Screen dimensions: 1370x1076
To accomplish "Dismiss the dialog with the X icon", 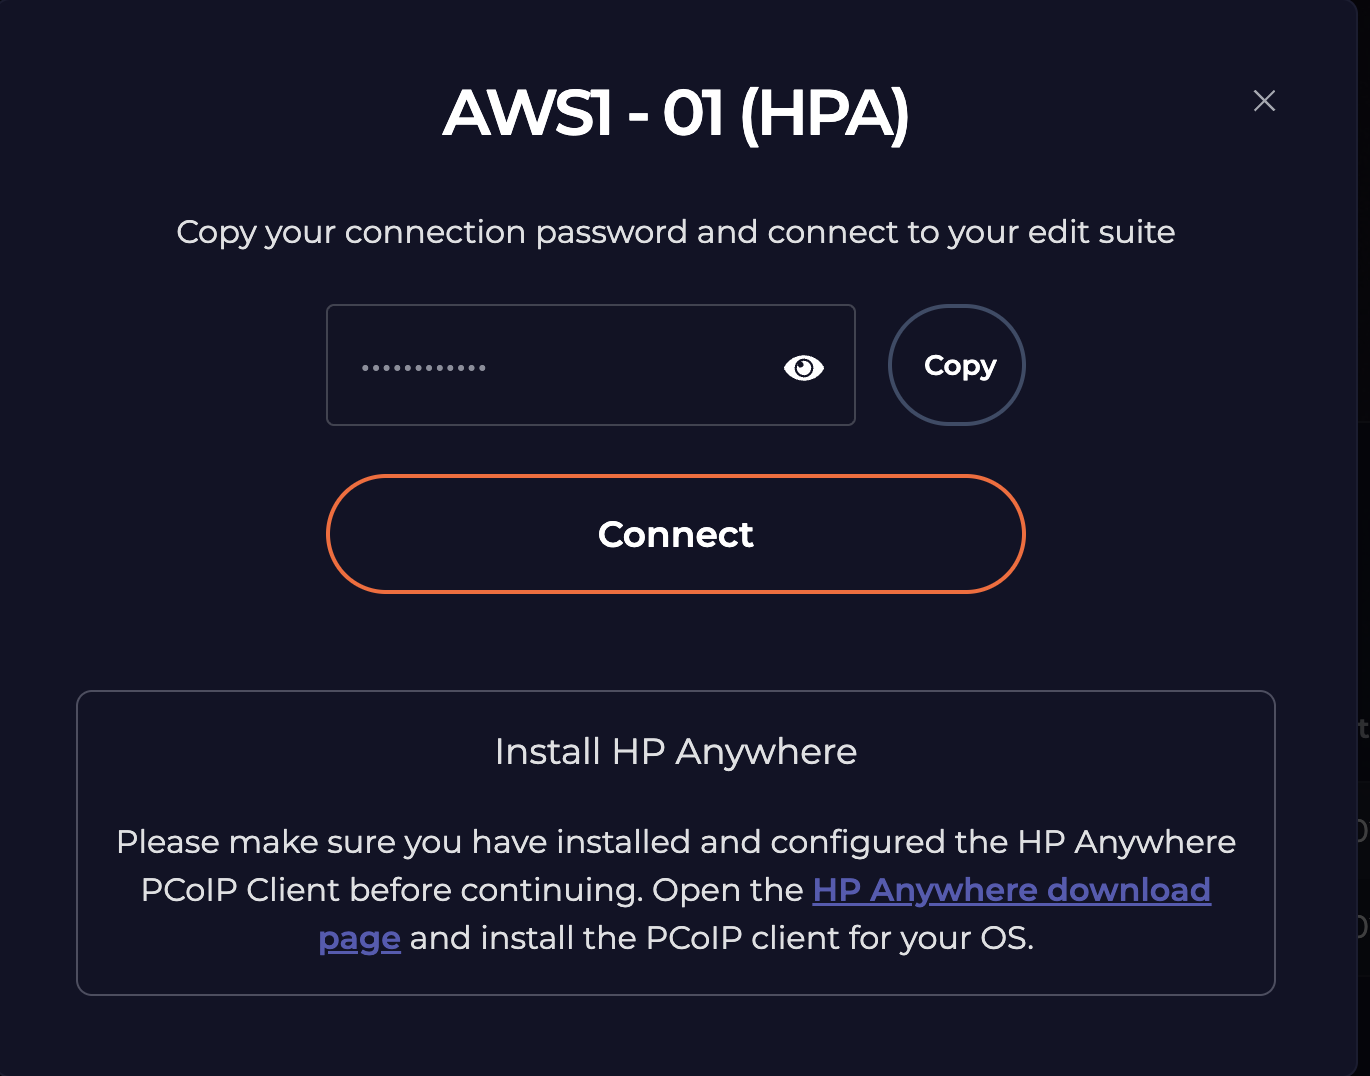I will point(1264,101).
